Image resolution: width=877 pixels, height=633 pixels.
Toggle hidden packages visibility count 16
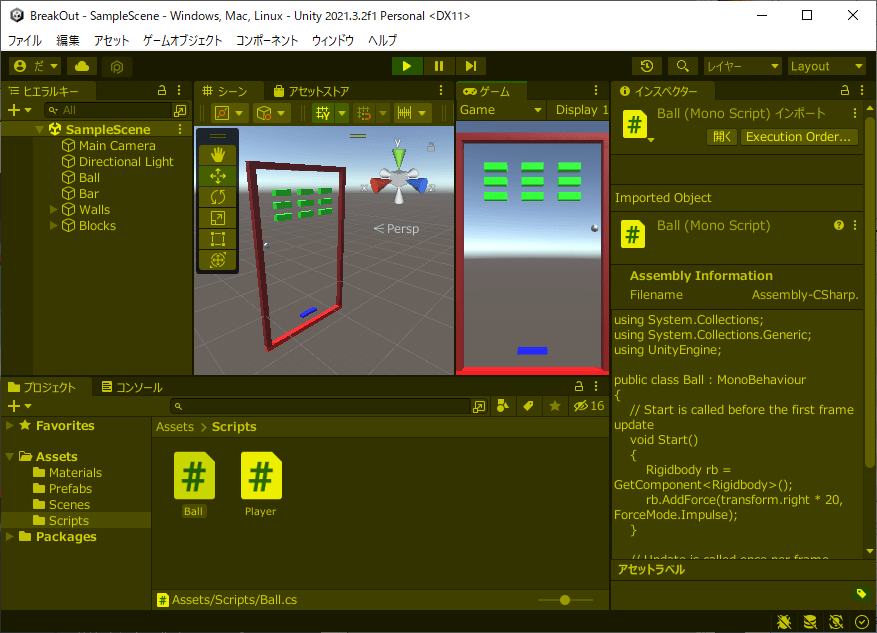589,406
